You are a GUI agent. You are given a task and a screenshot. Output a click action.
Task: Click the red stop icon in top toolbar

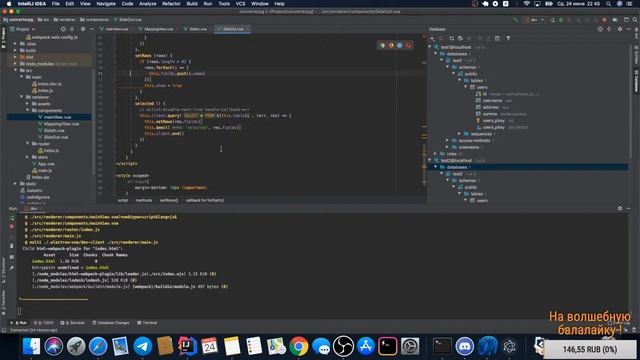604,20
